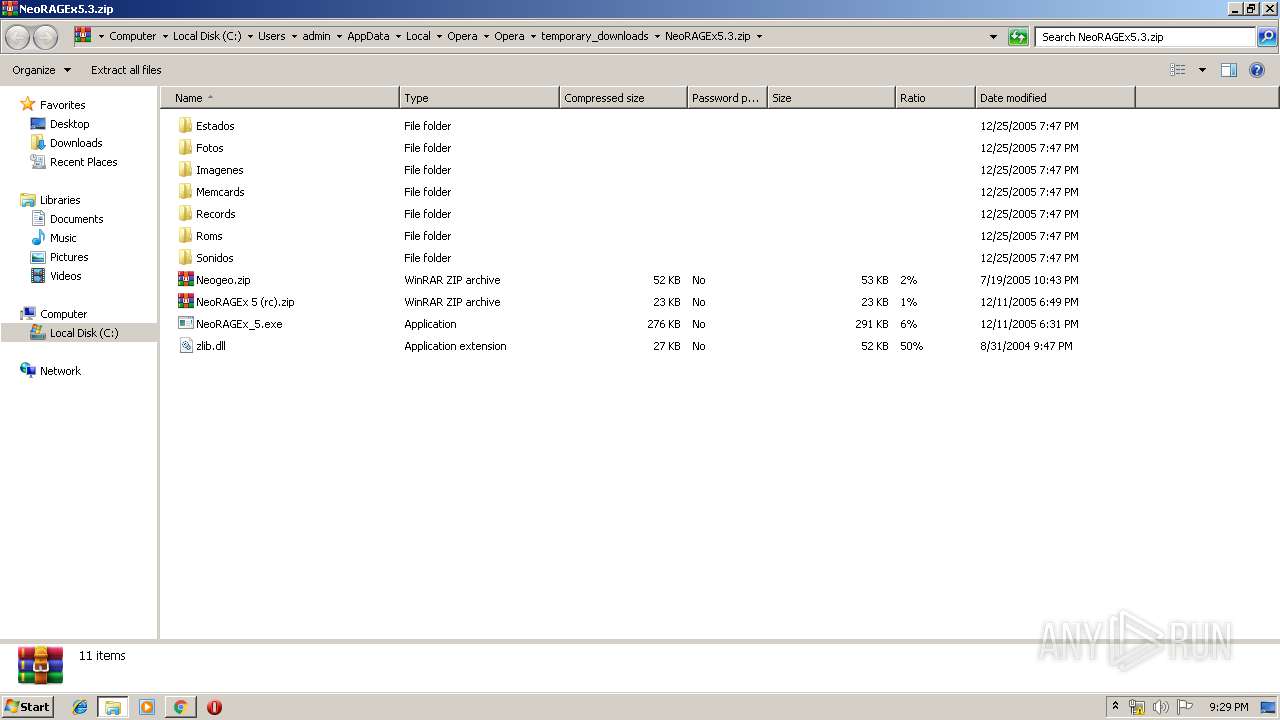
Task: Click the red Opera taskbar icon
Action: pyautogui.click(x=214, y=707)
